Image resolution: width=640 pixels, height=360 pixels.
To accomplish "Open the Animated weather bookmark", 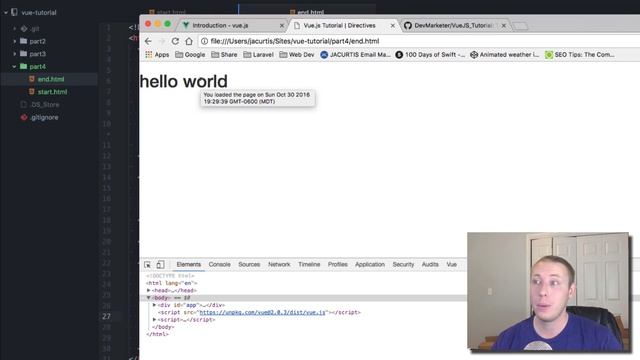I will pos(504,54).
